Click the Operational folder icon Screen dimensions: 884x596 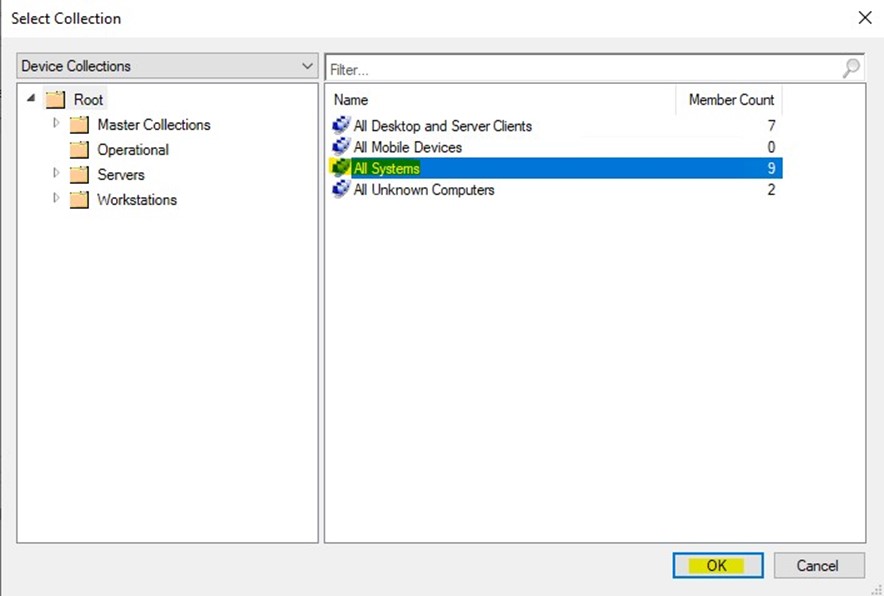(x=79, y=150)
